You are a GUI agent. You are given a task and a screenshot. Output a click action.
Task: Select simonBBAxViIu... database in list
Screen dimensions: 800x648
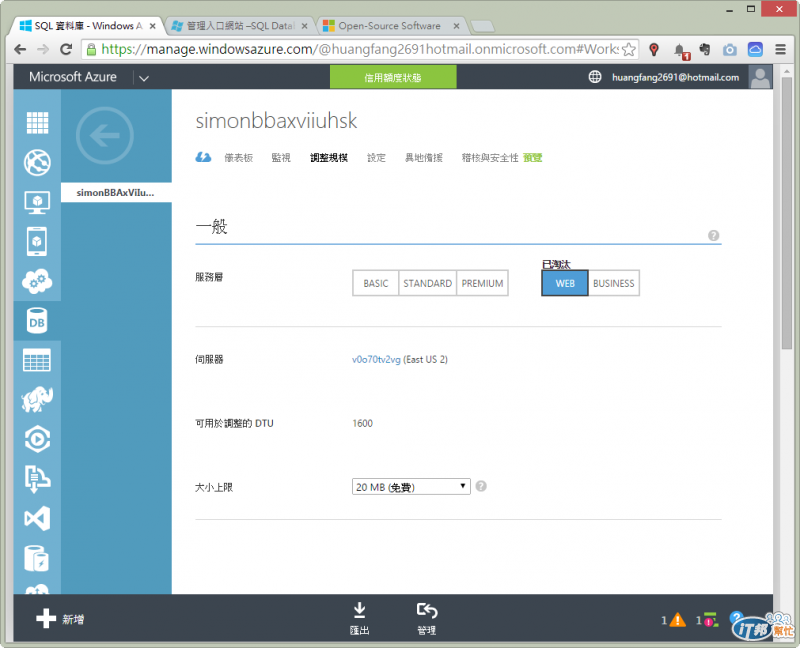click(116, 192)
